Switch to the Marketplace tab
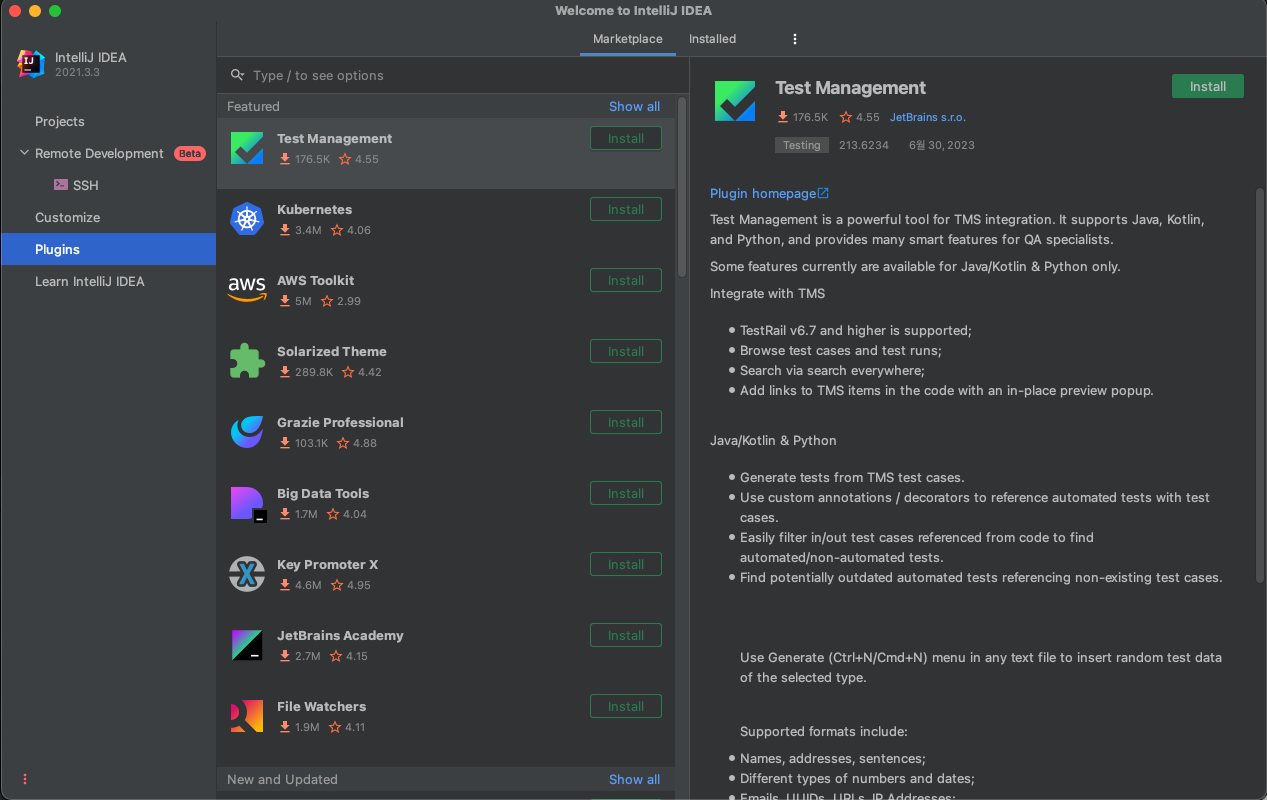 point(628,39)
